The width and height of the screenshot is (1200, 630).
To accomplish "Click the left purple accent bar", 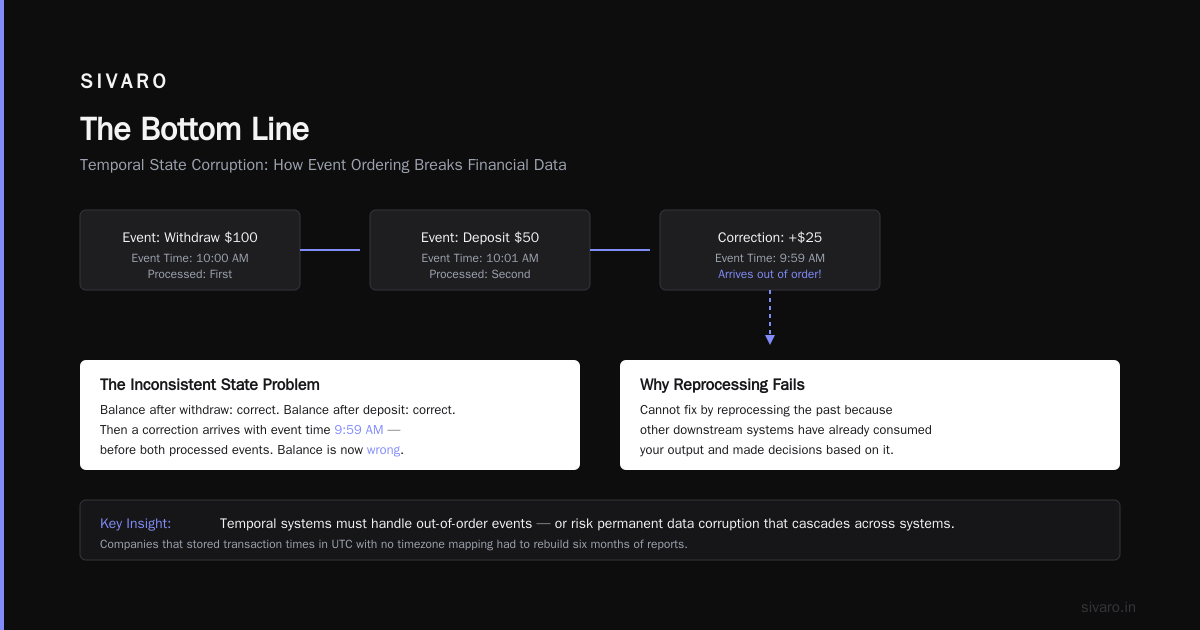I will (x=2, y=315).
